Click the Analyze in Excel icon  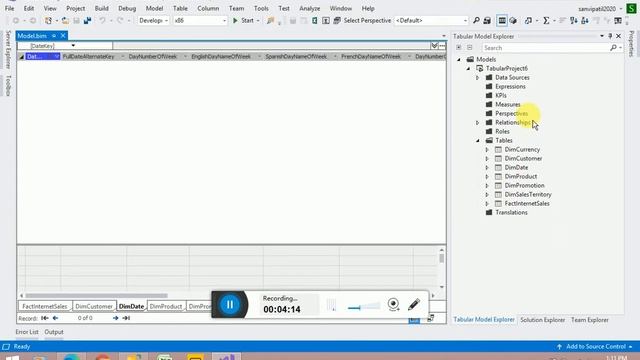click(315, 20)
